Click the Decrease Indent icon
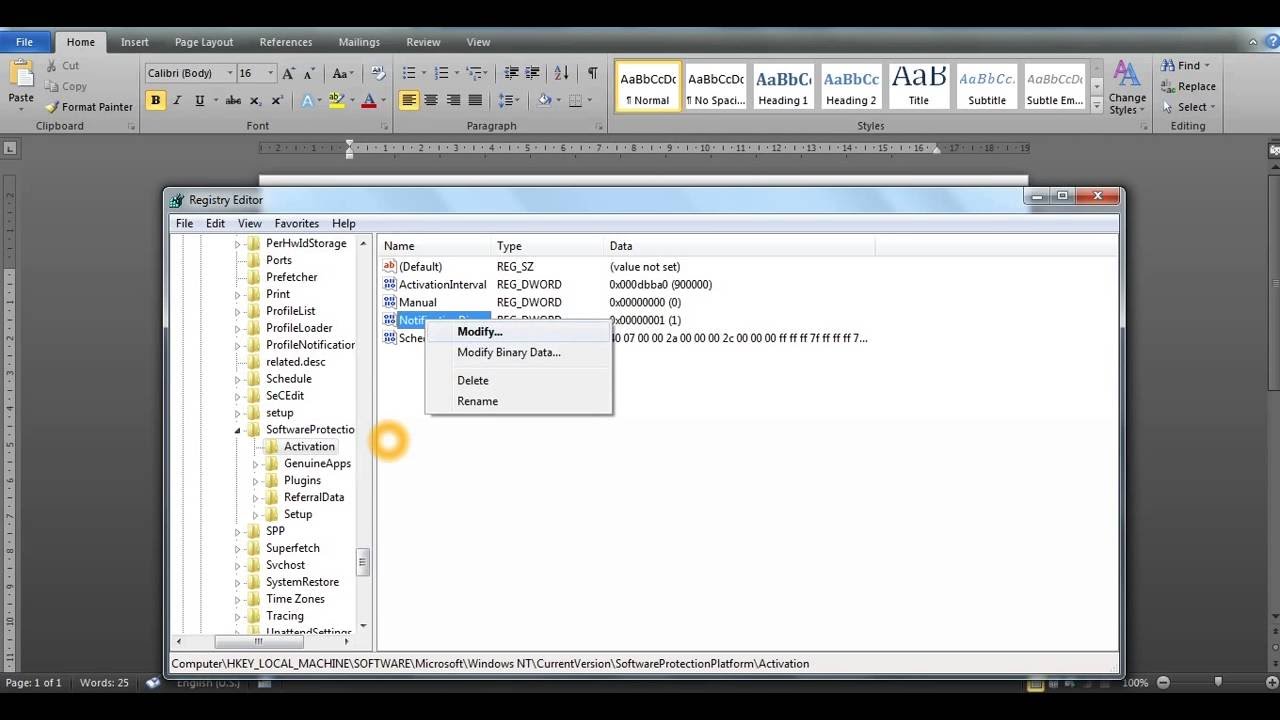1280x720 pixels. point(512,73)
